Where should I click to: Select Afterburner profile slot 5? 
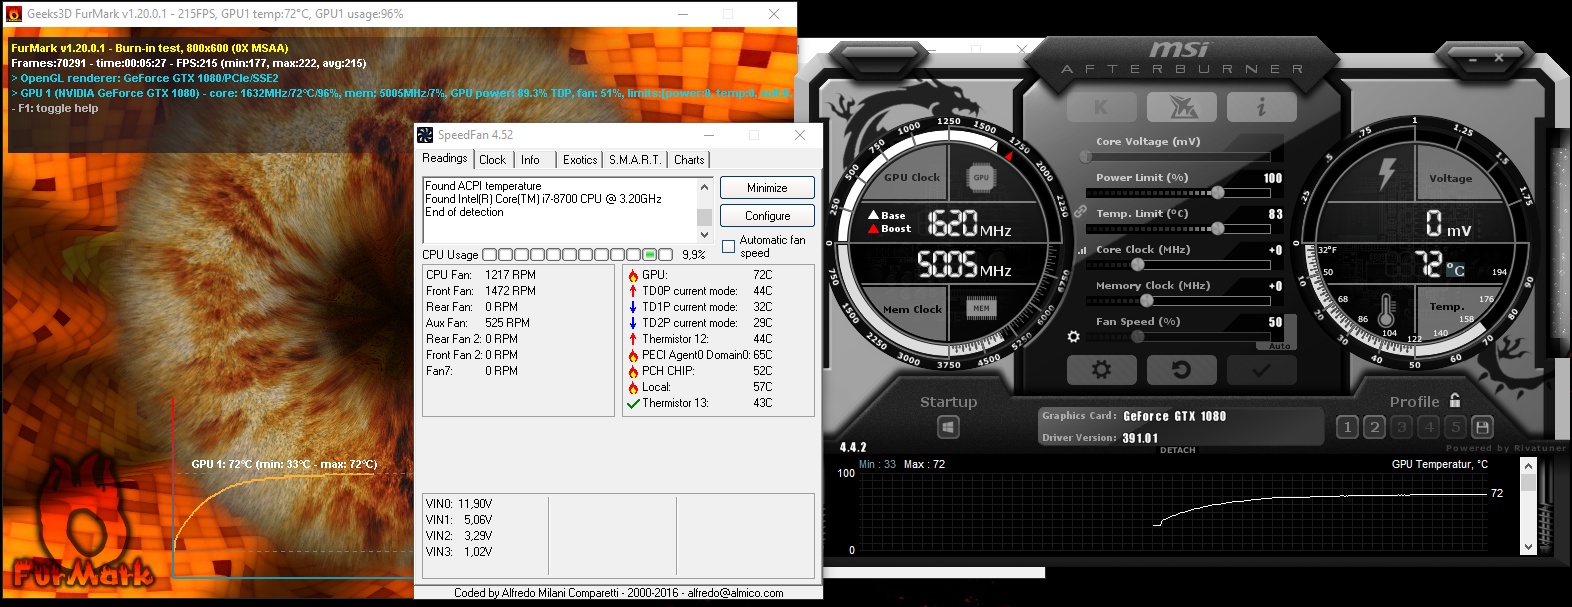click(1455, 427)
